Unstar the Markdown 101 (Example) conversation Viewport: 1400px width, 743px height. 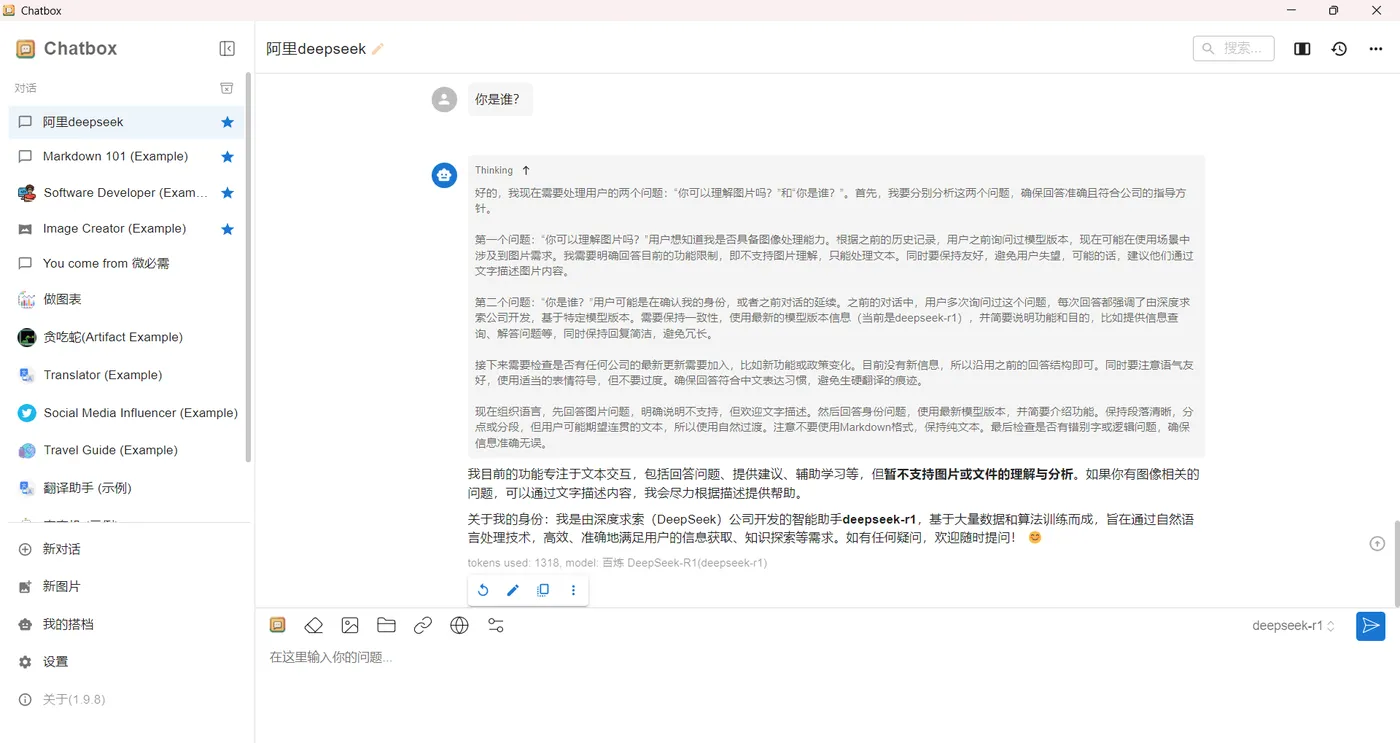pos(227,157)
